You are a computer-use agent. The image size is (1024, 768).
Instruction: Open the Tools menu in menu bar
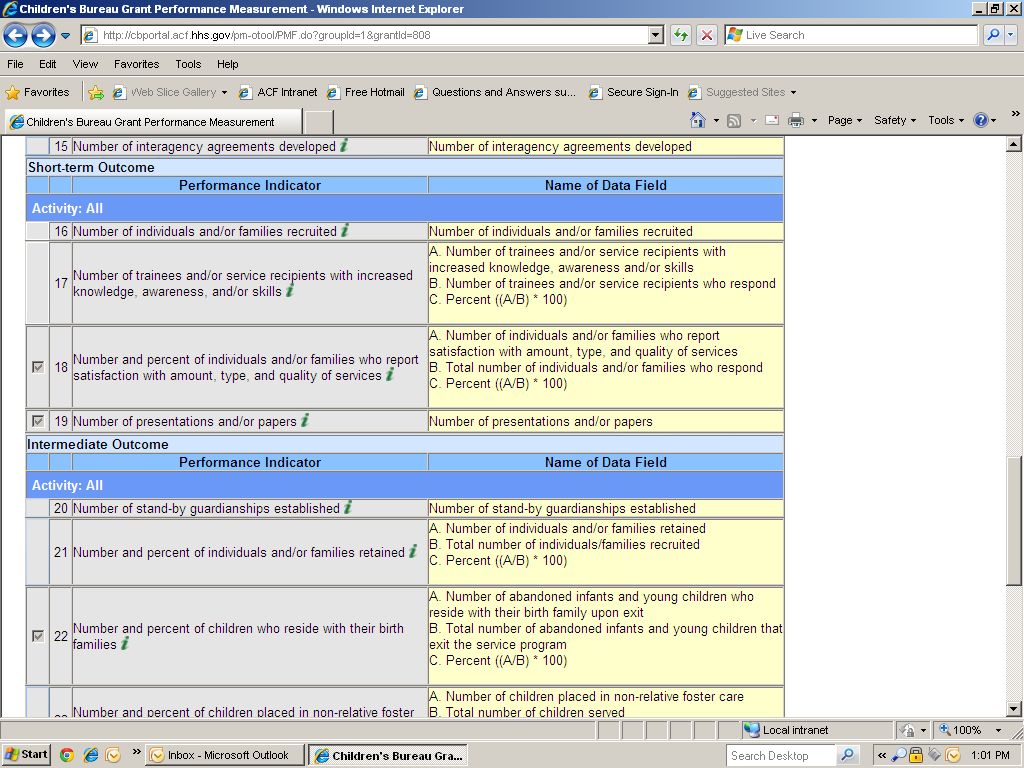tap(188, 64)
